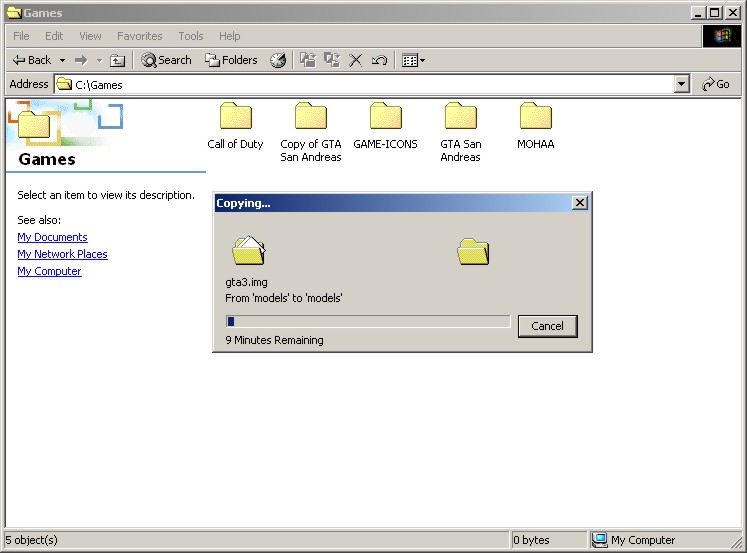Viewport: 747px width, 553px height.
Task: Open the Help menu
Action: coord(230,36)
